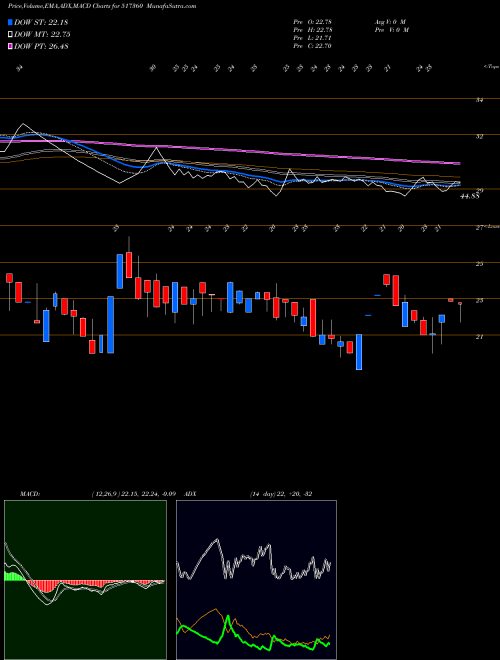Click the blue DOW ST legend swatch
Screen dimensions: 500x660
11,22
